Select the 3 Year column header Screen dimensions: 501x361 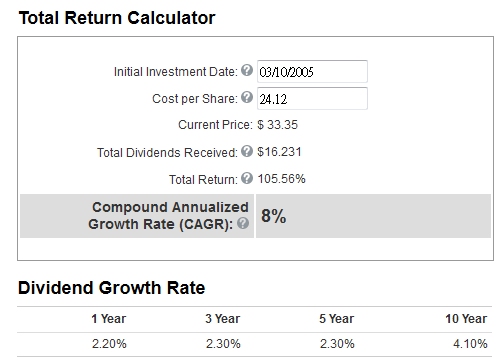pyautogui.click(x=223, y=319)
